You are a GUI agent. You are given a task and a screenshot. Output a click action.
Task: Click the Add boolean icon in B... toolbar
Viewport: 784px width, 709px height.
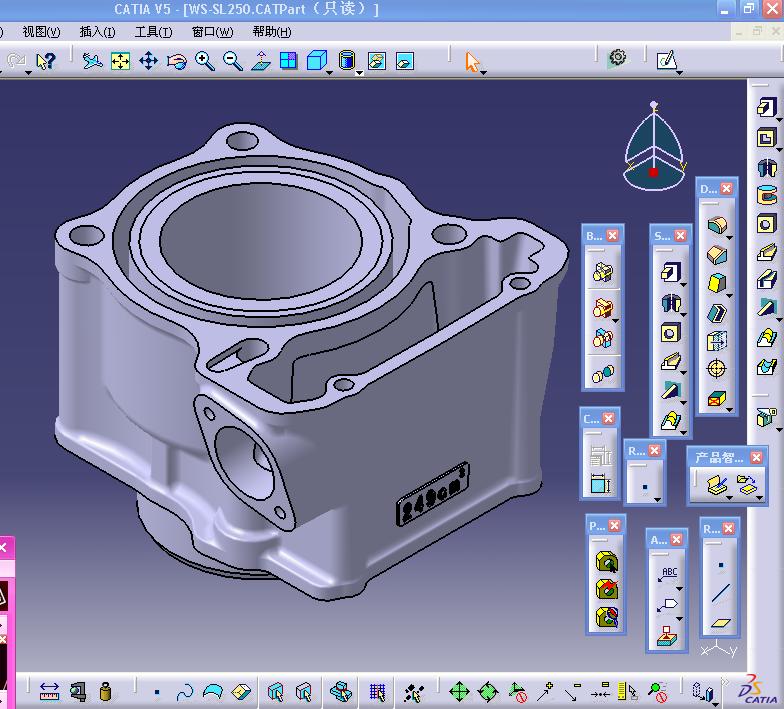pyautogui.click(x=602, y=308)
